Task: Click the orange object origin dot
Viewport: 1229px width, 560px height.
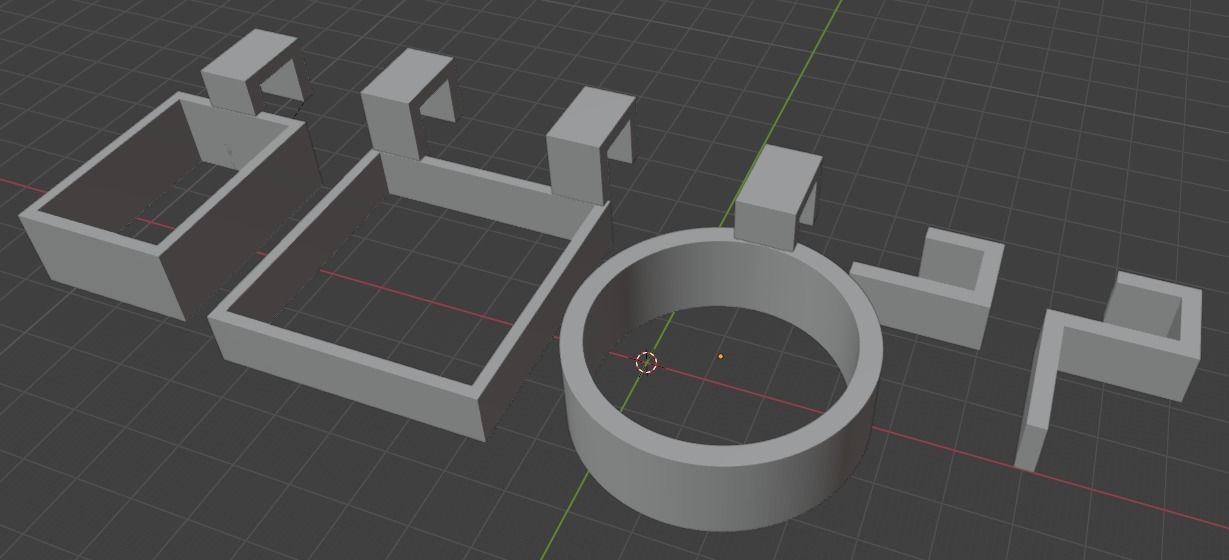Action: [x=720, y=356]
